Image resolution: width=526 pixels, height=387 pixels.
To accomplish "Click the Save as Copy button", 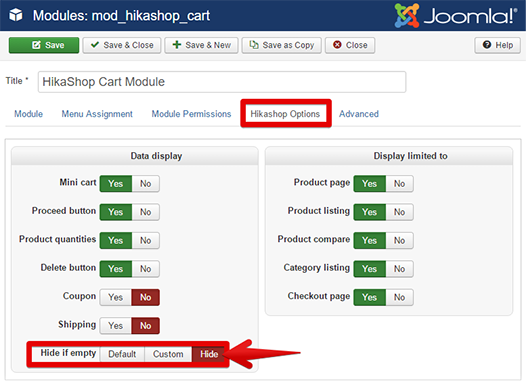I will [282, 45].
